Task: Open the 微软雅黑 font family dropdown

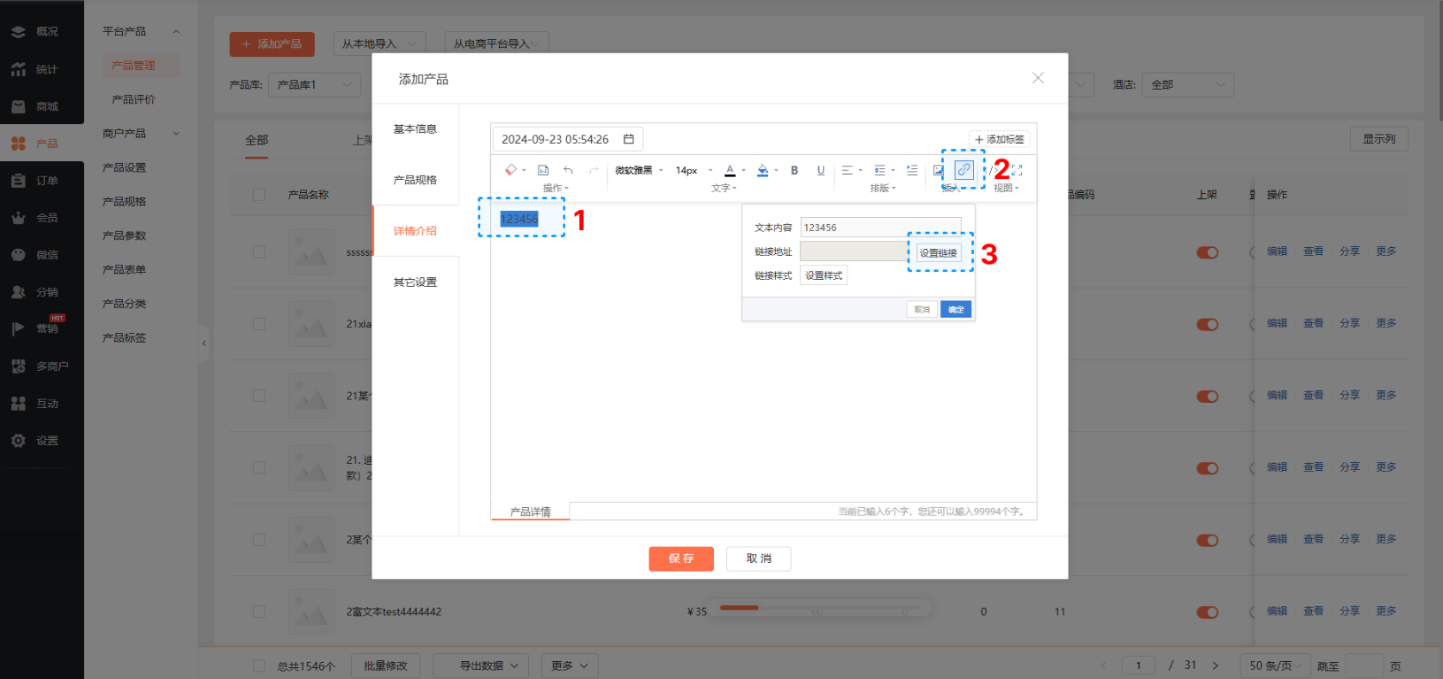Action: pos(639,170)
